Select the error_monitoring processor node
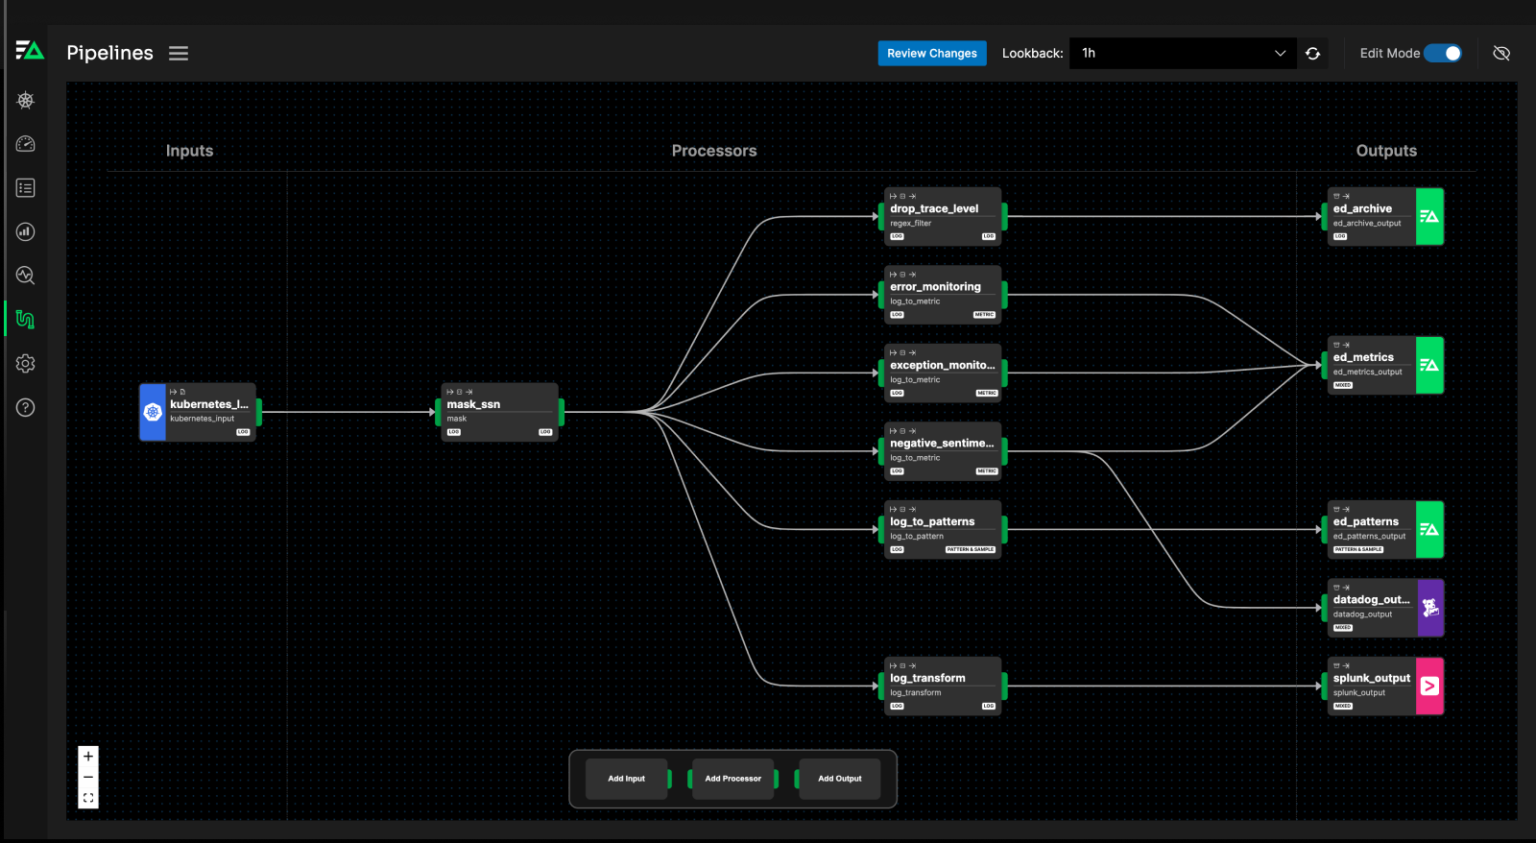This screenshot has width=1536, height=843. pos(943,294)
